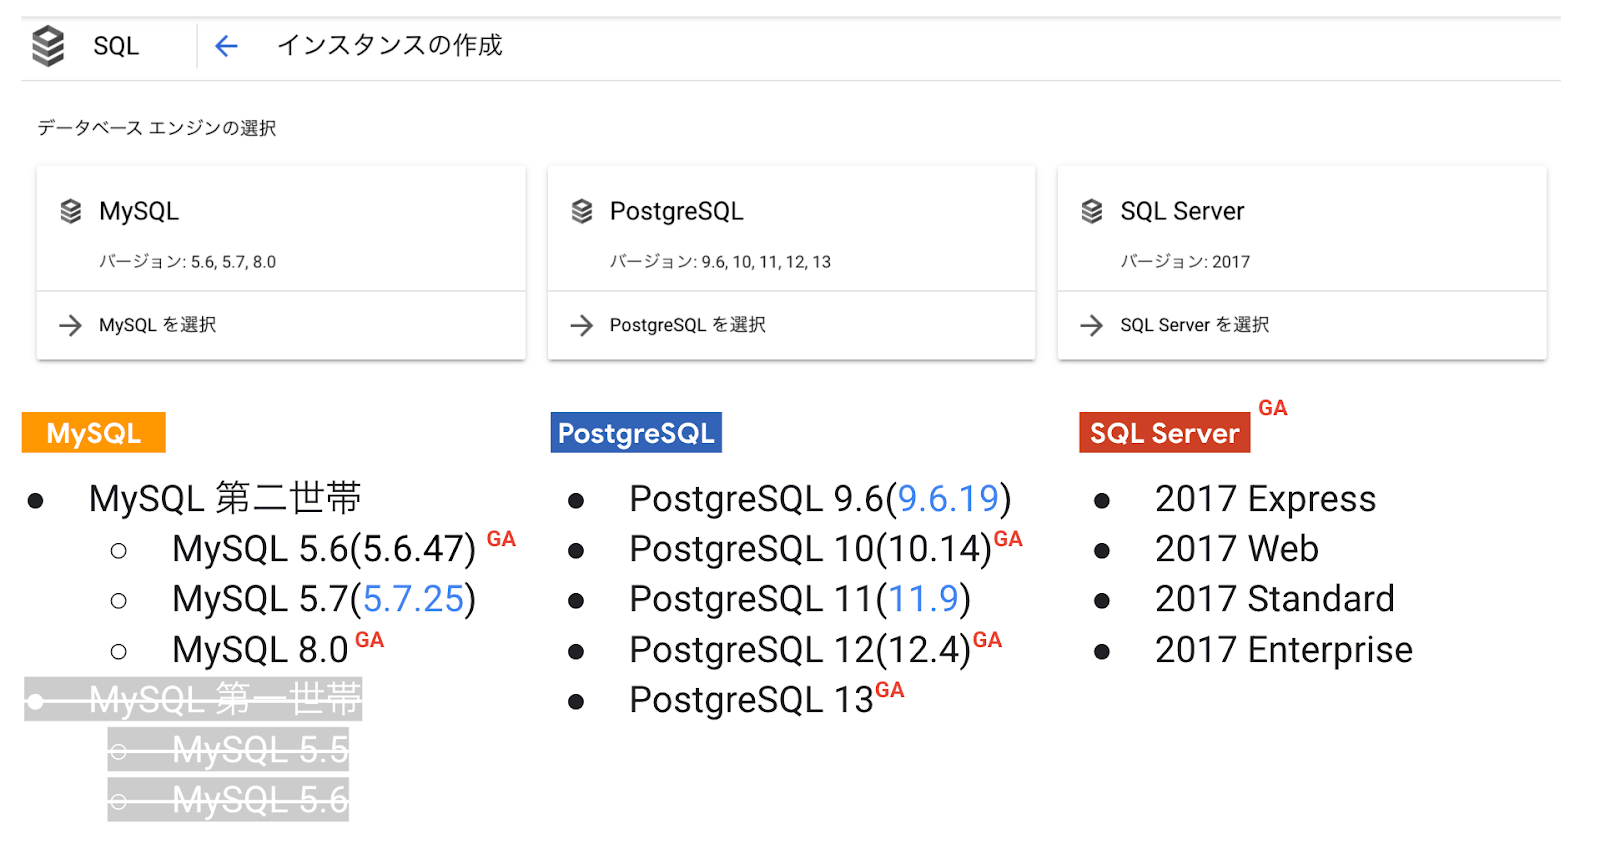Open the blue 5.7.25 version link
The height and width of the screenshot is (844, 1600).
tap(413, 599)
